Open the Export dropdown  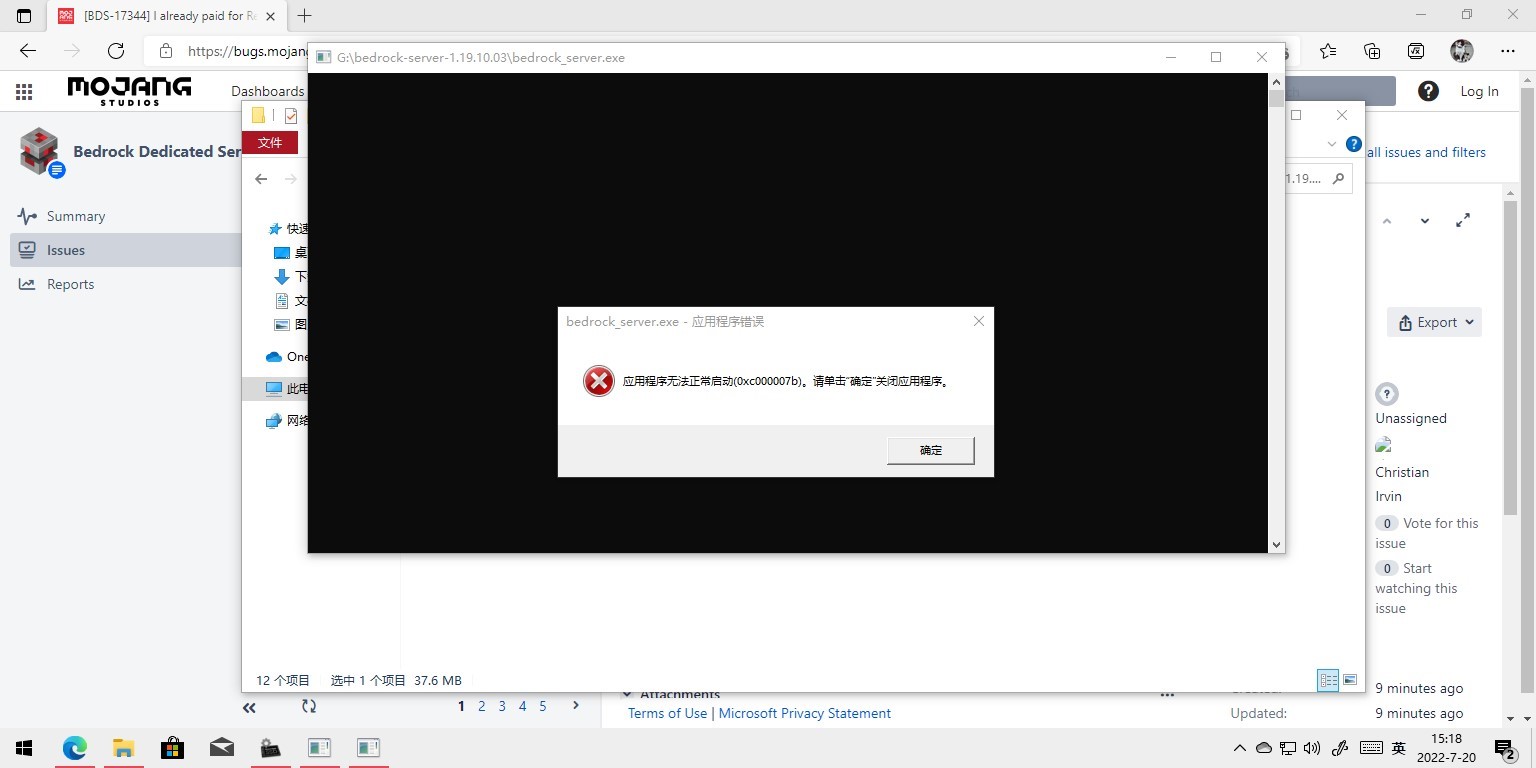(x=1435, y=322)
